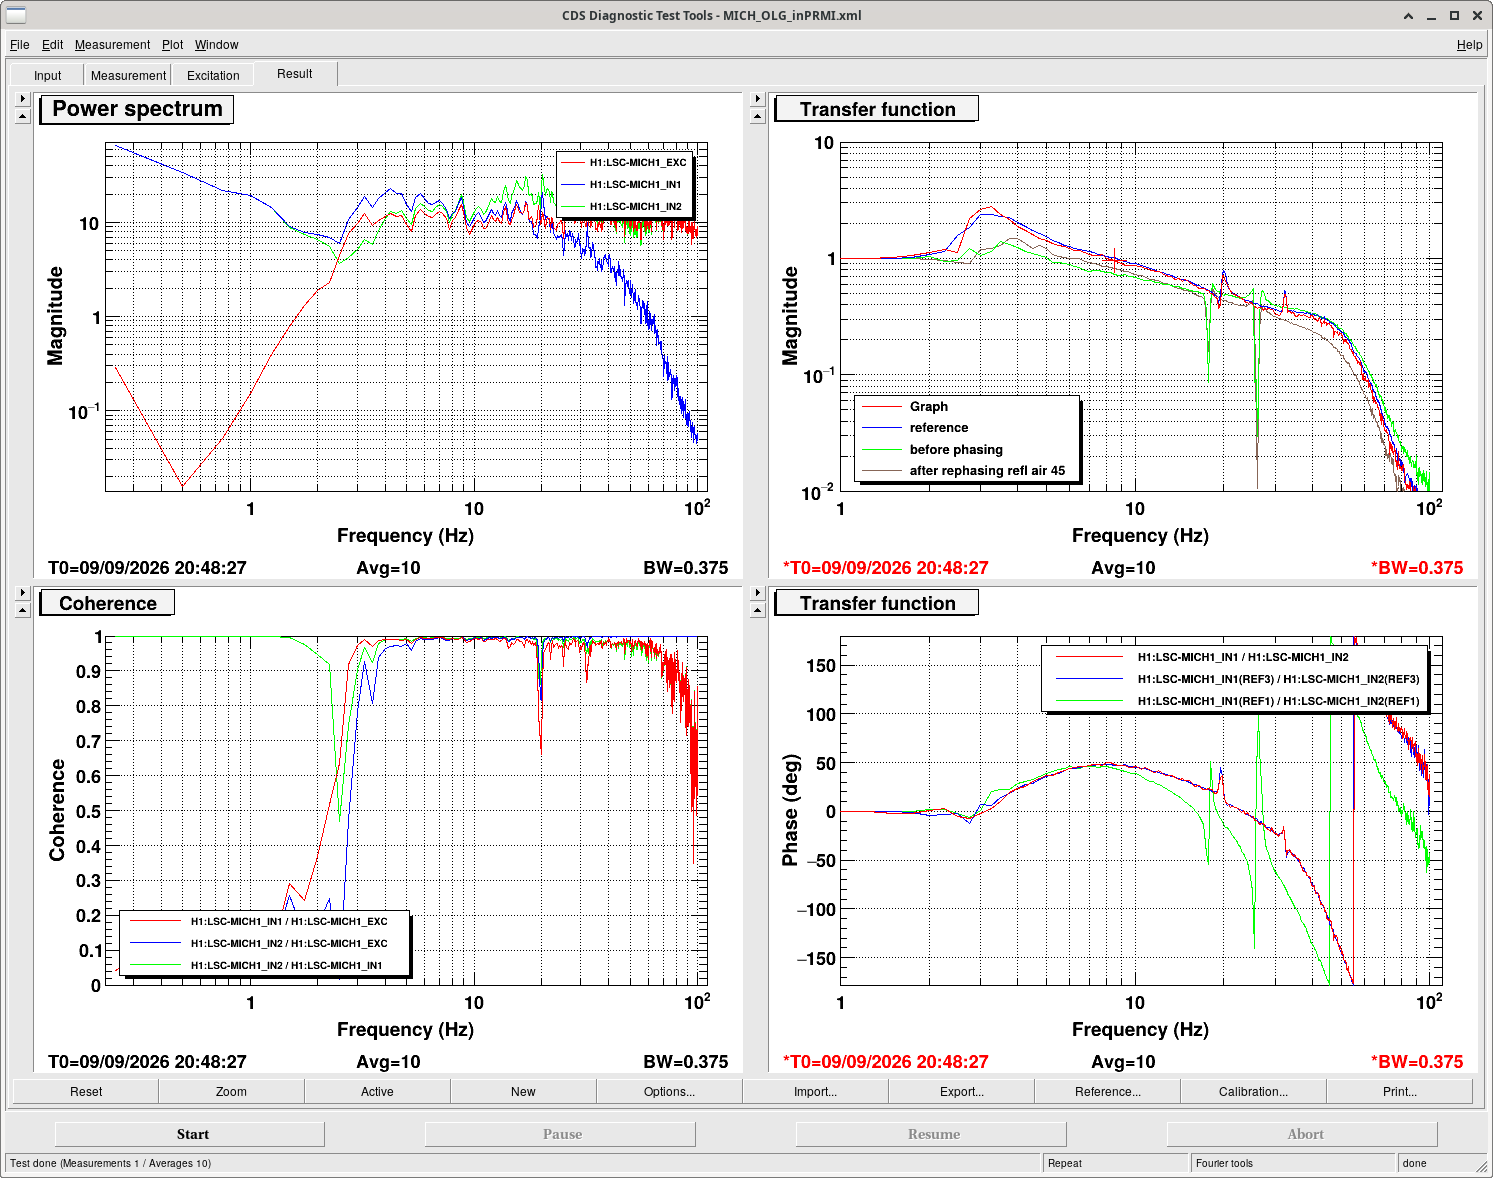The width and height of the screenshot is (1493, 1178).
Task: Click the Options... button
Action: [x=669, y=1091]
